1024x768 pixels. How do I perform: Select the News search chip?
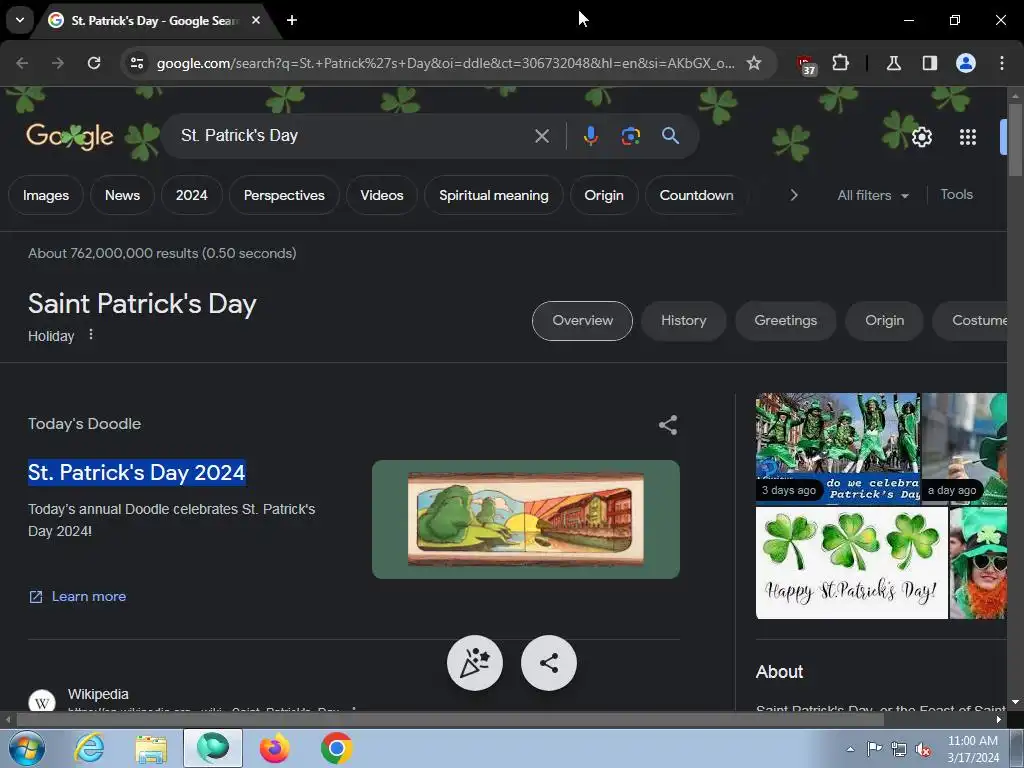pos(122,195)
